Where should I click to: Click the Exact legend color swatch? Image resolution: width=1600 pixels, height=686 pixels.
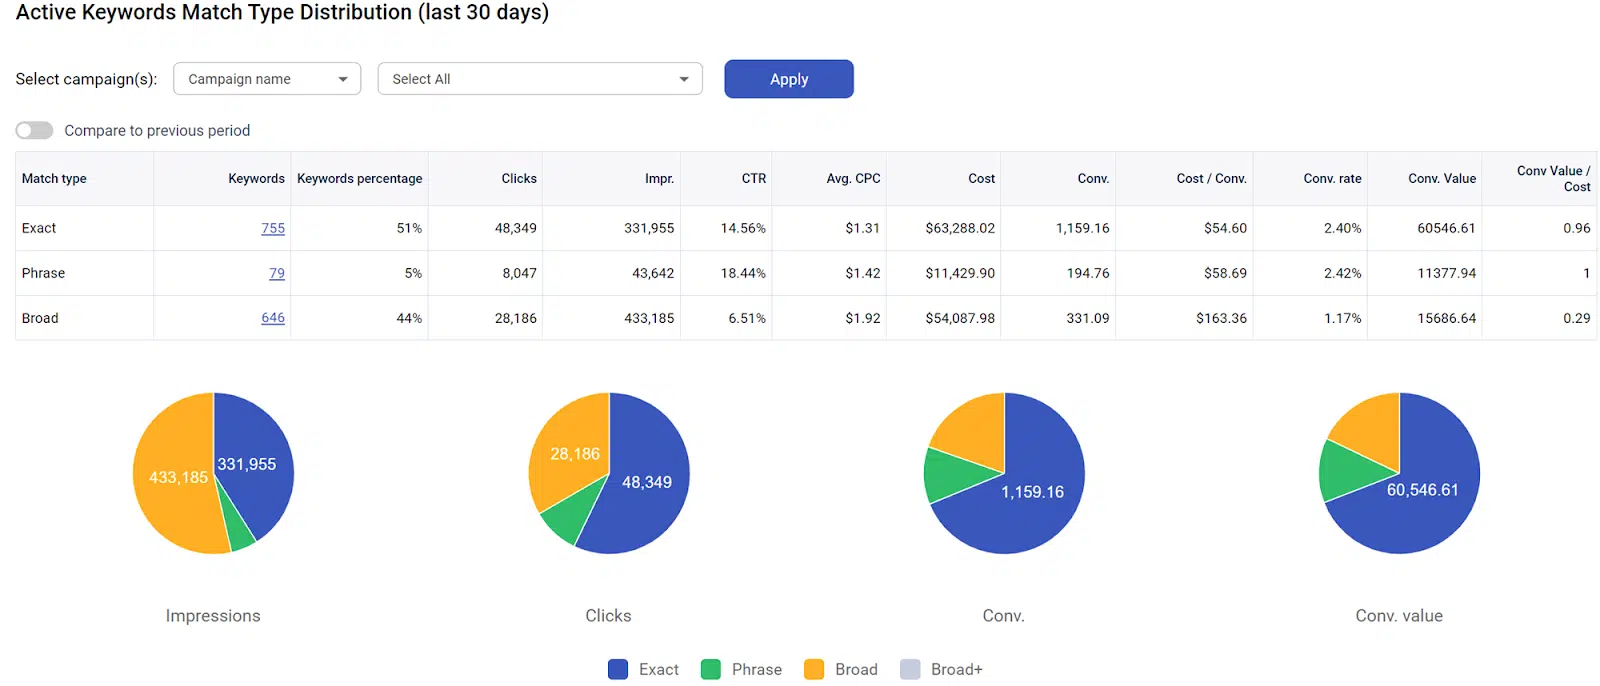coord(618,670)
